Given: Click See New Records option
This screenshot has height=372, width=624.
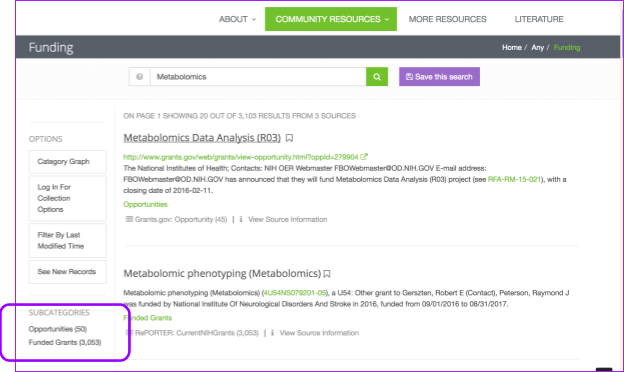Looking at the screenshot, I should point(68,272).
